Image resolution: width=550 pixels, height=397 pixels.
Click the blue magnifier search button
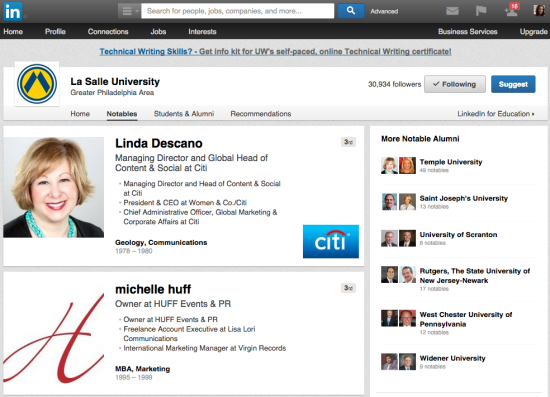click(350, 11)
